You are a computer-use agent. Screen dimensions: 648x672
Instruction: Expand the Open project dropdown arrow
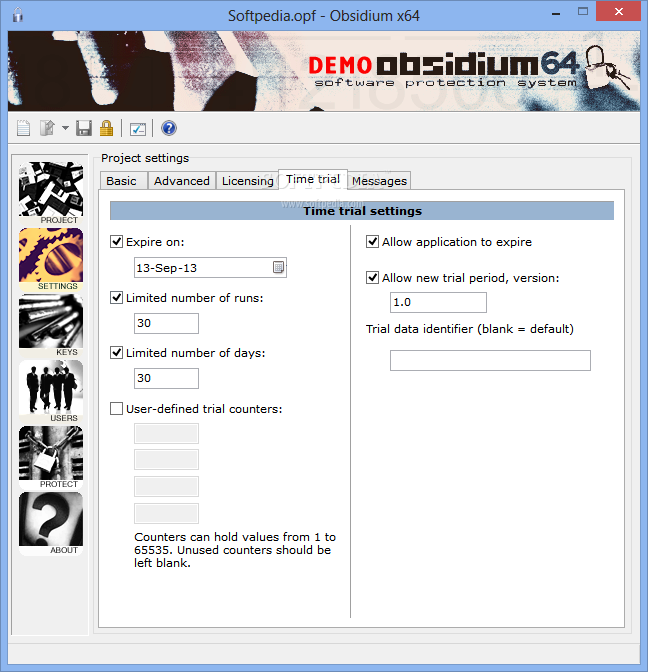point(65,128)
